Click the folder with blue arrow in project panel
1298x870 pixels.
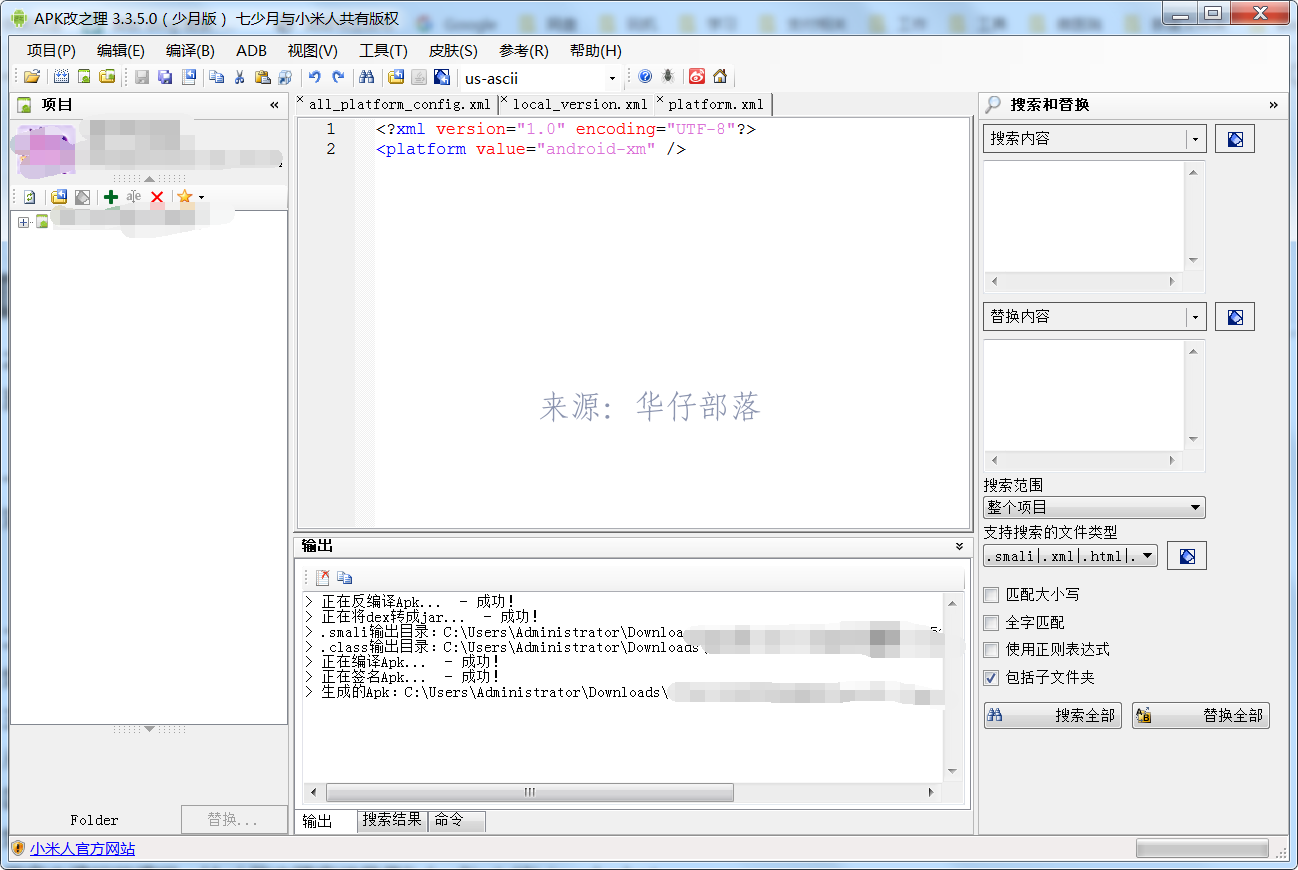[59, 197]
